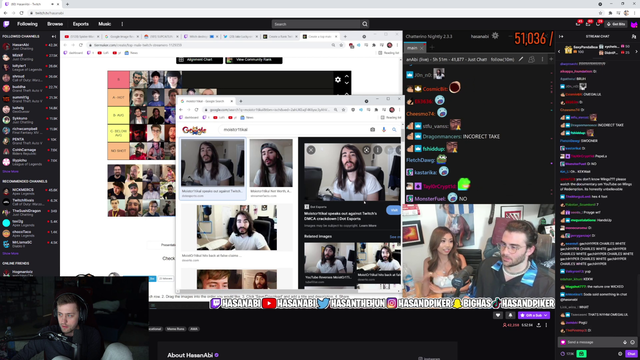The image size is (640, 360).
Task: Select first image result speaks out against Twitch
Action: pos(213,163)
